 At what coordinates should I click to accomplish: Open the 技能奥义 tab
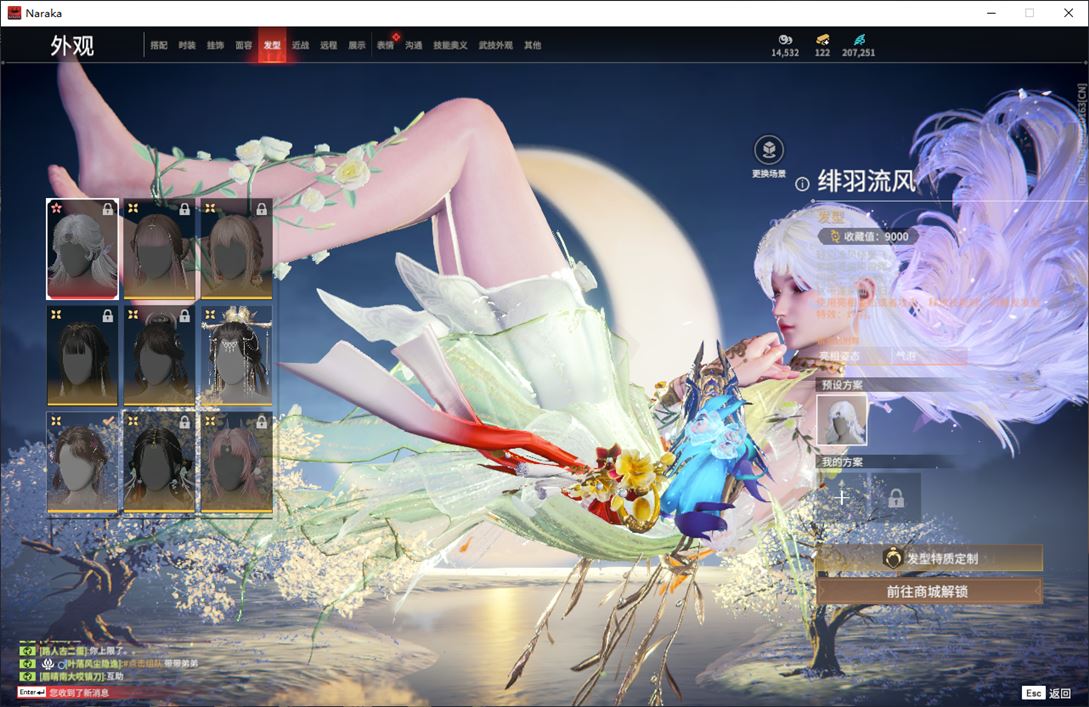tap(449, 45)
